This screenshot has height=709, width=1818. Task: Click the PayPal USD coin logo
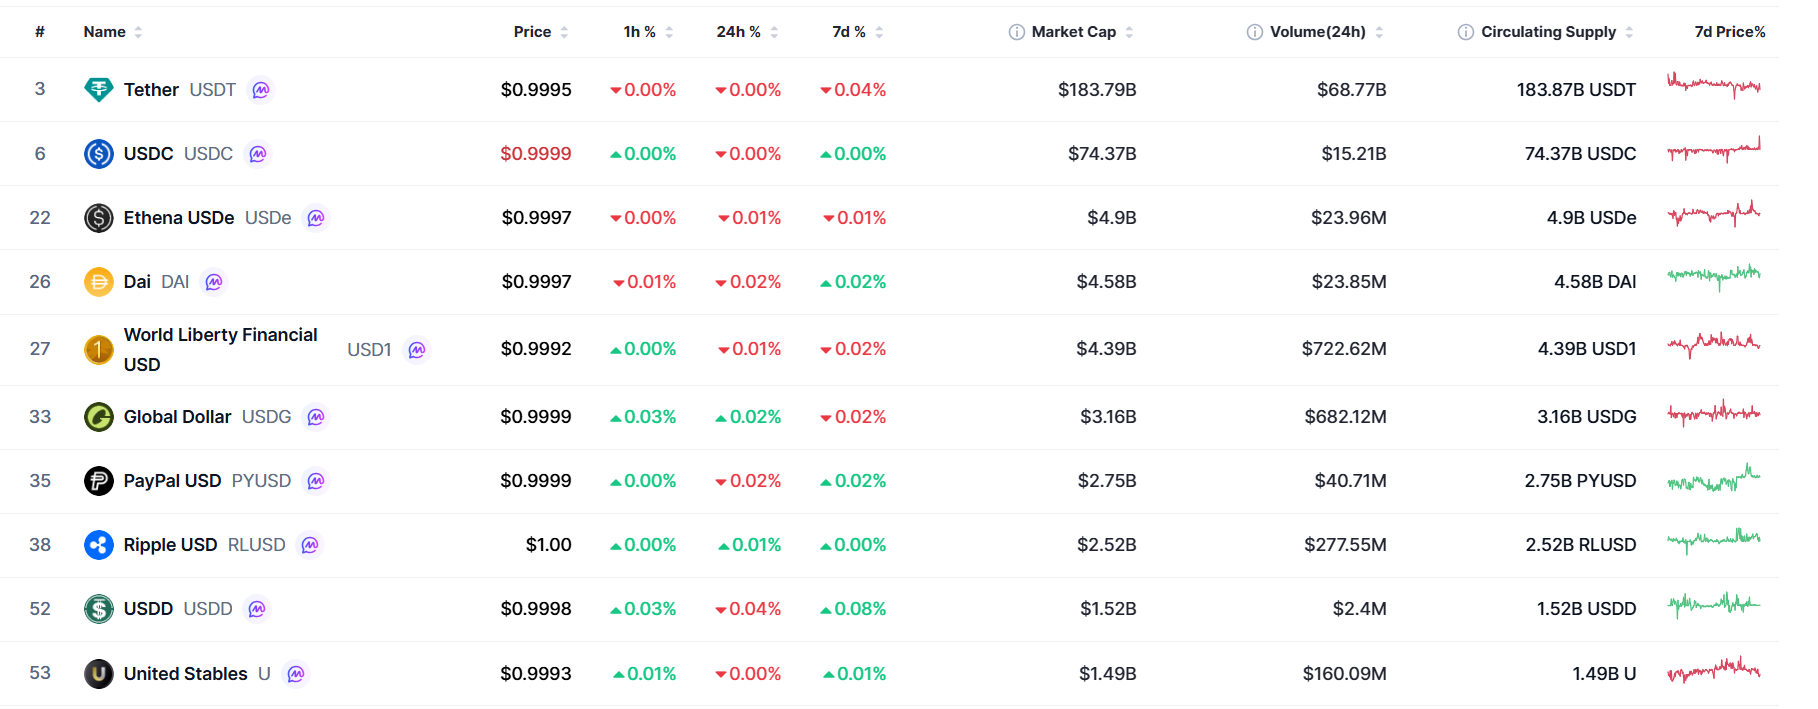tap(98, 481)
